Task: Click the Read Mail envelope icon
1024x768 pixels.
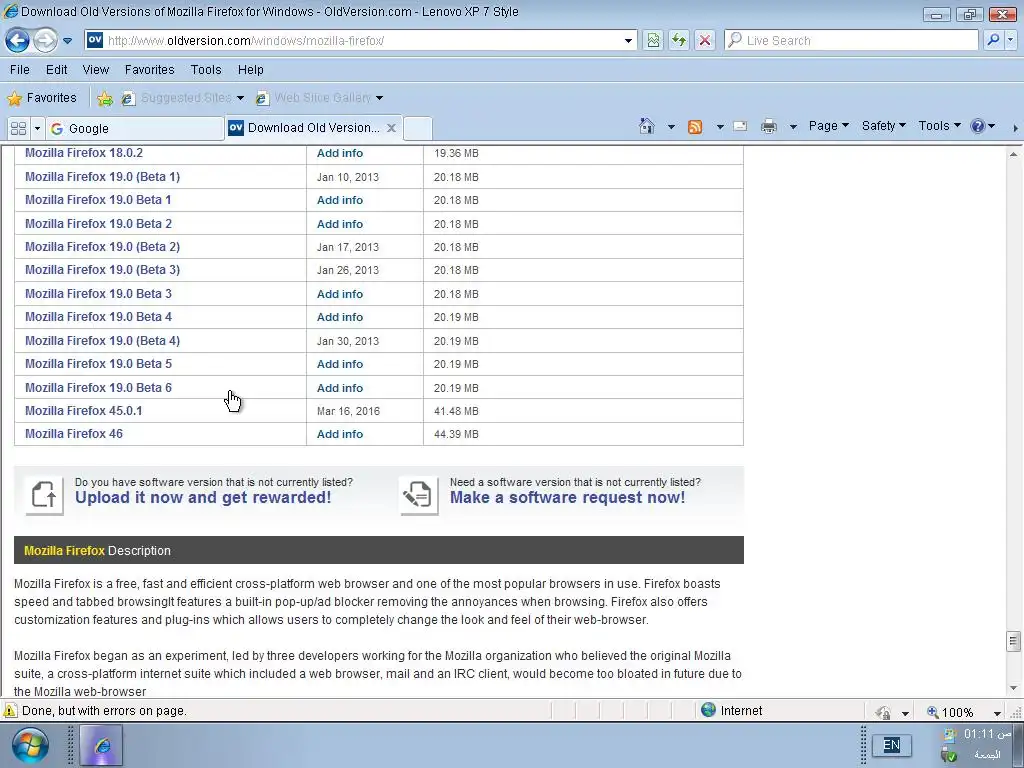Action: 740,126
